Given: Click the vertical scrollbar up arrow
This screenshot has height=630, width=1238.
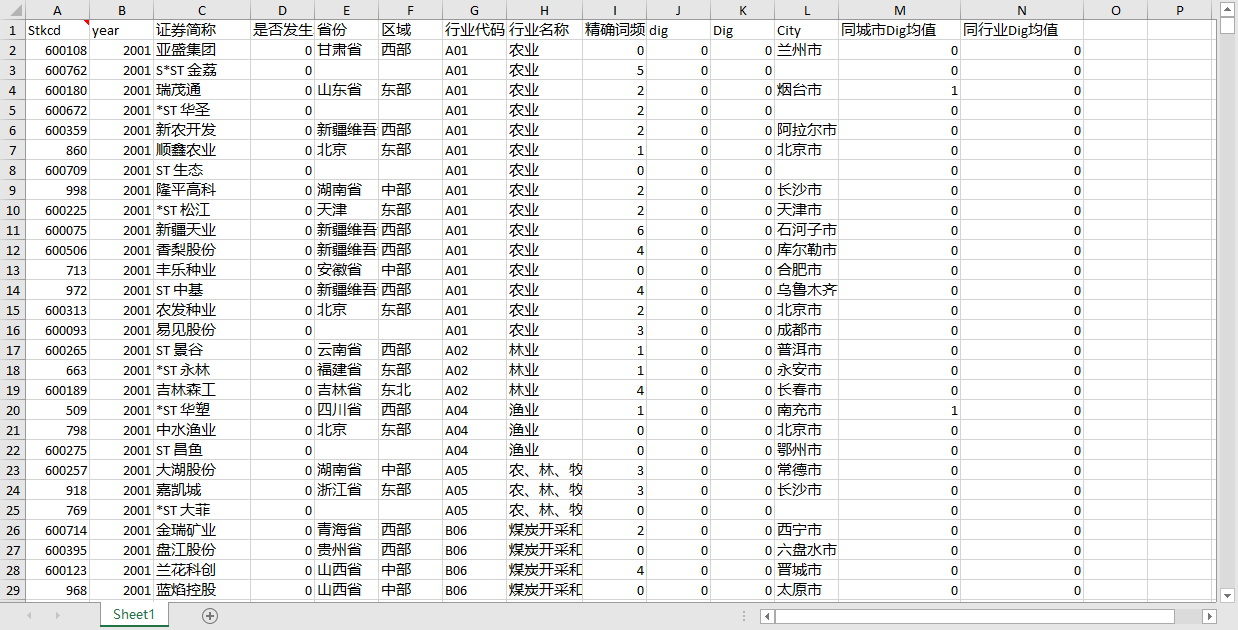Looking at the screenshot, I should (1228, 9).
